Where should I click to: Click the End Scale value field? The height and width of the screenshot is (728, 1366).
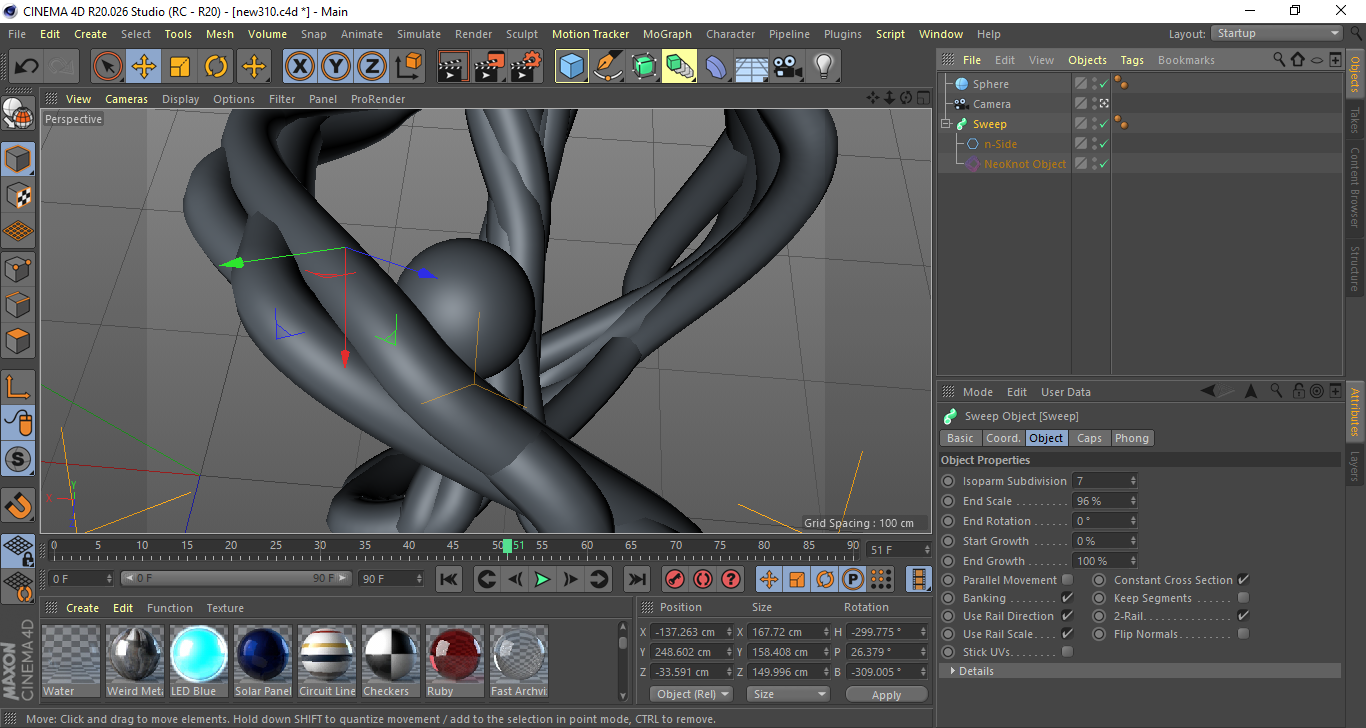[1105, 501]
